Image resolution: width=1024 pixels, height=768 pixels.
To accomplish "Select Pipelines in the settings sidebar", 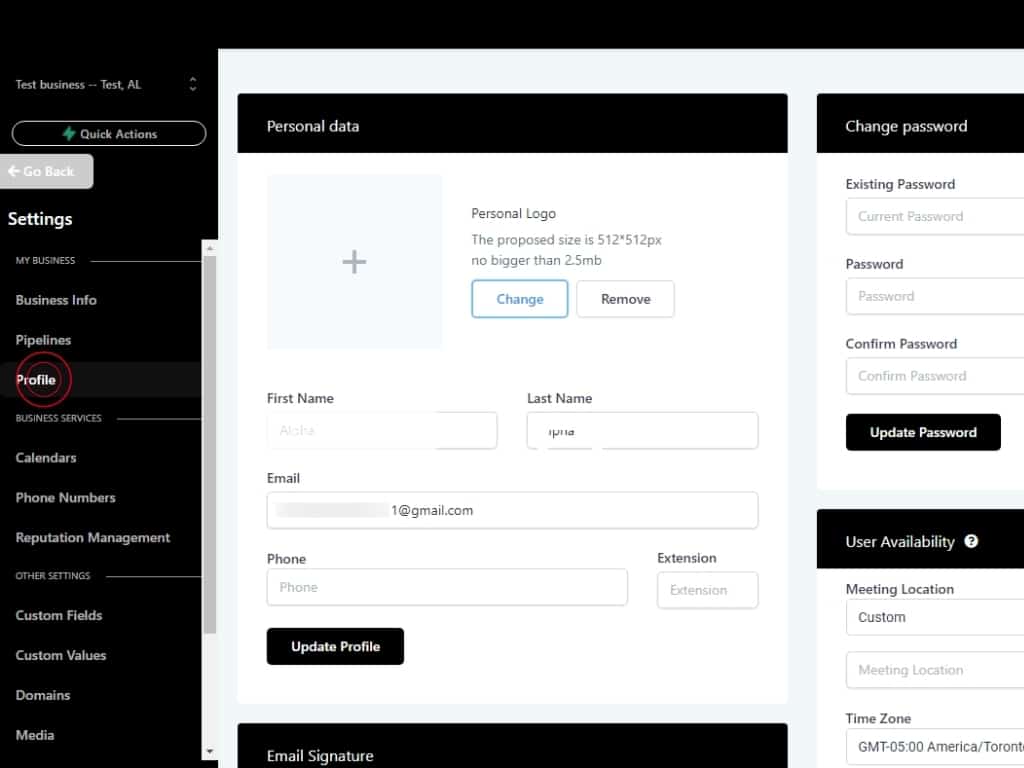I will [x=43, y=340].
